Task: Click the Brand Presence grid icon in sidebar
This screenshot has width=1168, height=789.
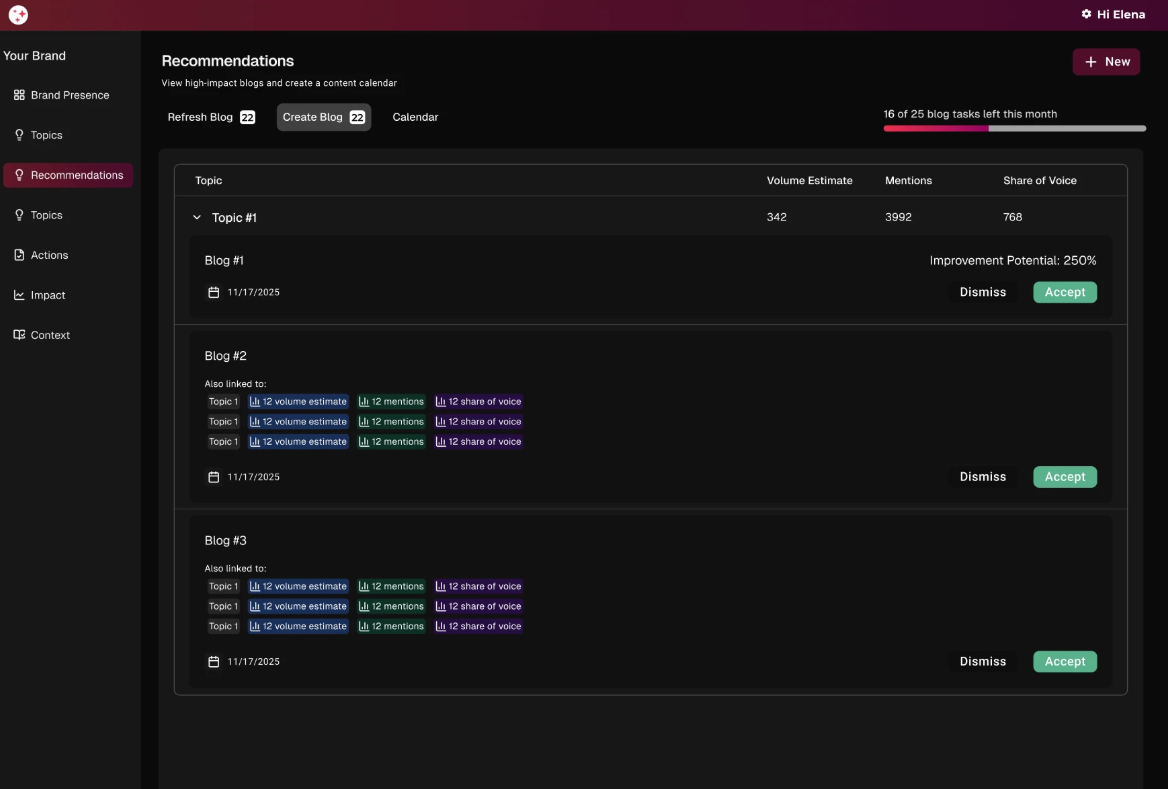Action: click(x=19, y=95)
